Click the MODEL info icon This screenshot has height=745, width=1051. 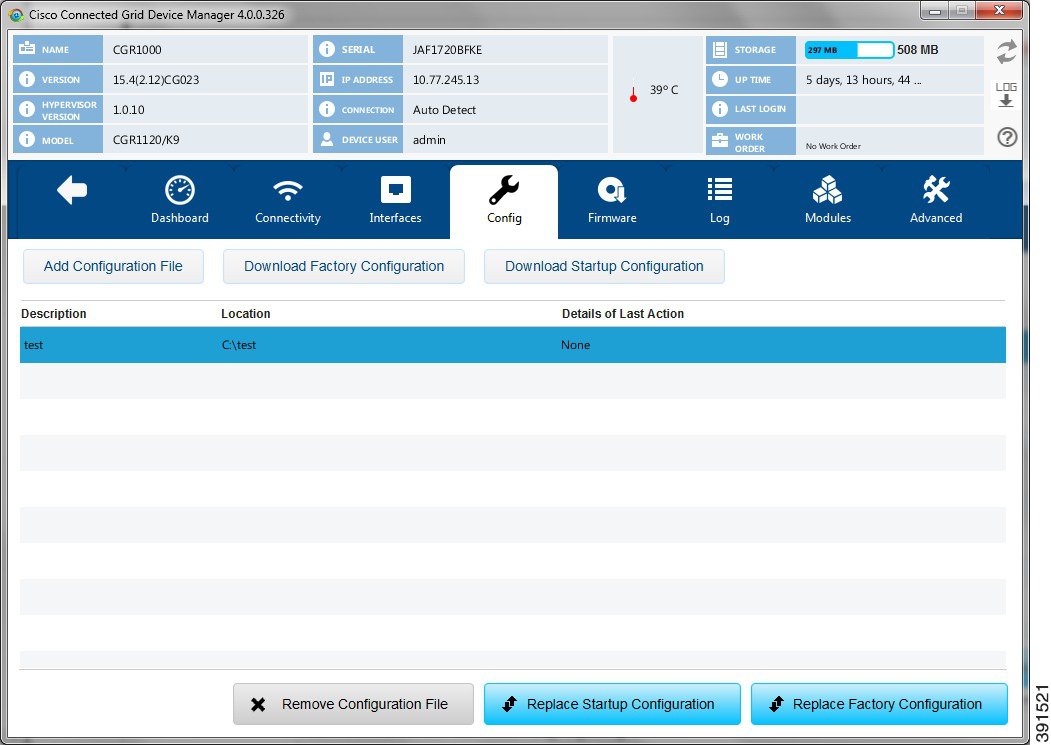pyautogui.click(x=27, y=139)
